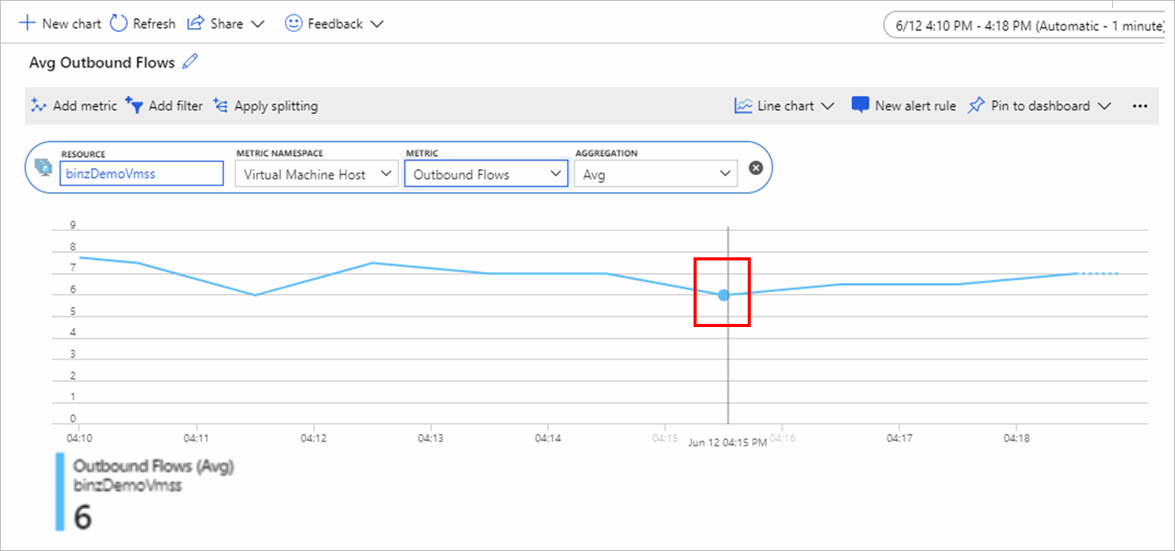Click the pencil icon to rename chart

pyautogui.click(x=190, y=62)
